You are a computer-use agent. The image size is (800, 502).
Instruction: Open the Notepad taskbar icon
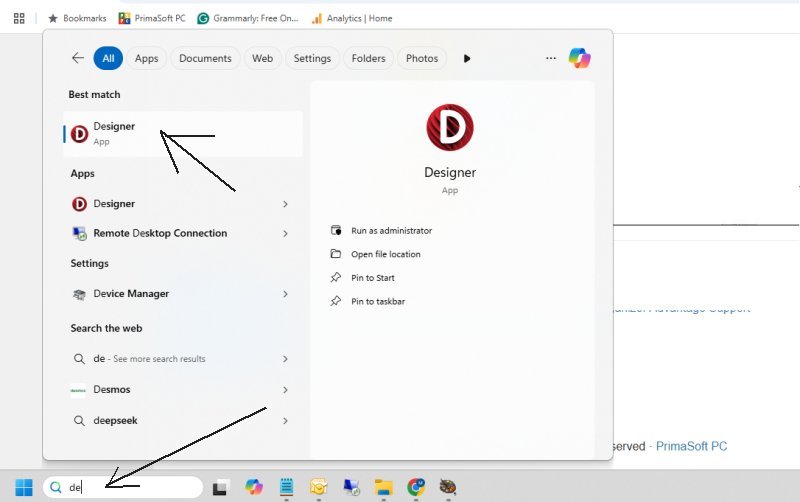coord(286,487)
